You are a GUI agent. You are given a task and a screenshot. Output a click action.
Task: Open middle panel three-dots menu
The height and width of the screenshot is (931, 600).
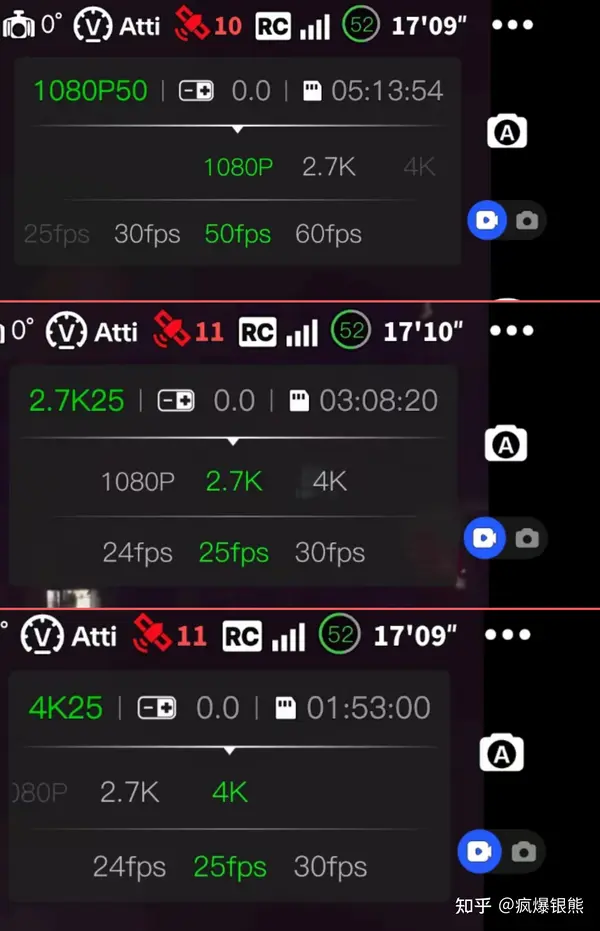pyautogui.click(x=511, y=331)
